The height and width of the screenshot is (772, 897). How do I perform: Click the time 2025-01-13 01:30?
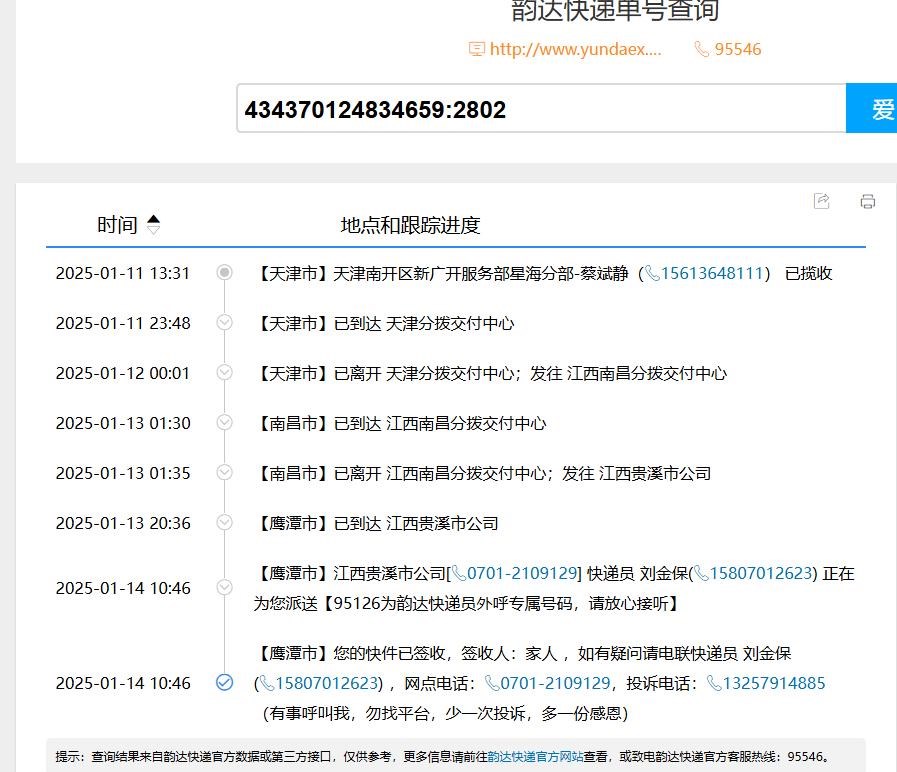coord(122,423)
